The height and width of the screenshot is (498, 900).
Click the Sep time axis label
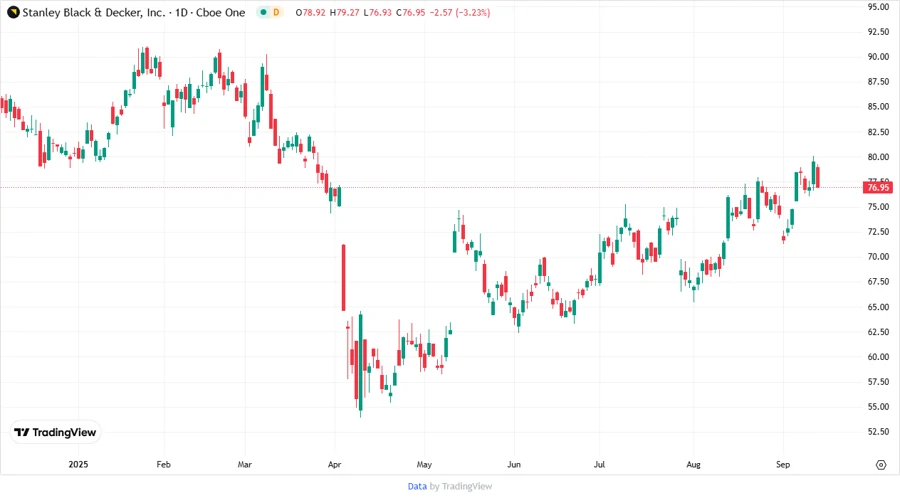coord(783,464)
